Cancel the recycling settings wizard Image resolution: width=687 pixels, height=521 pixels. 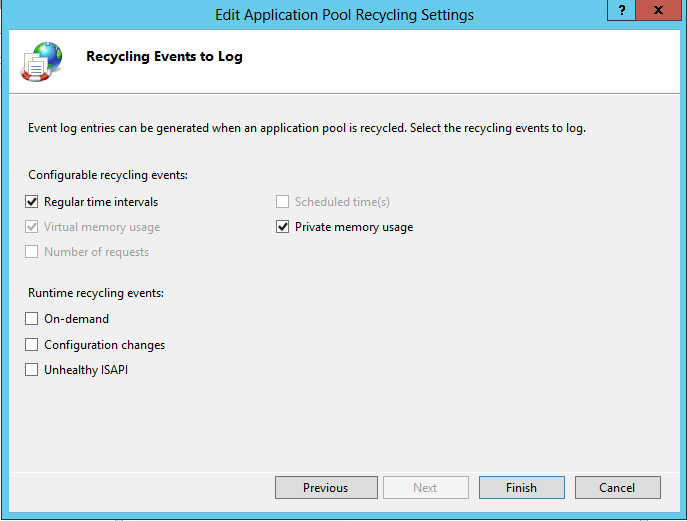click(617, 488)
